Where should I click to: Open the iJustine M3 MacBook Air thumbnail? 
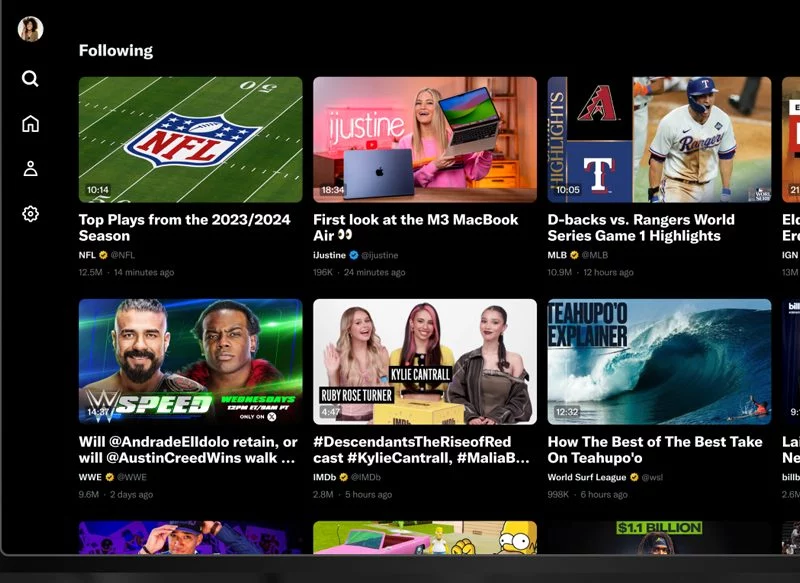424,139
